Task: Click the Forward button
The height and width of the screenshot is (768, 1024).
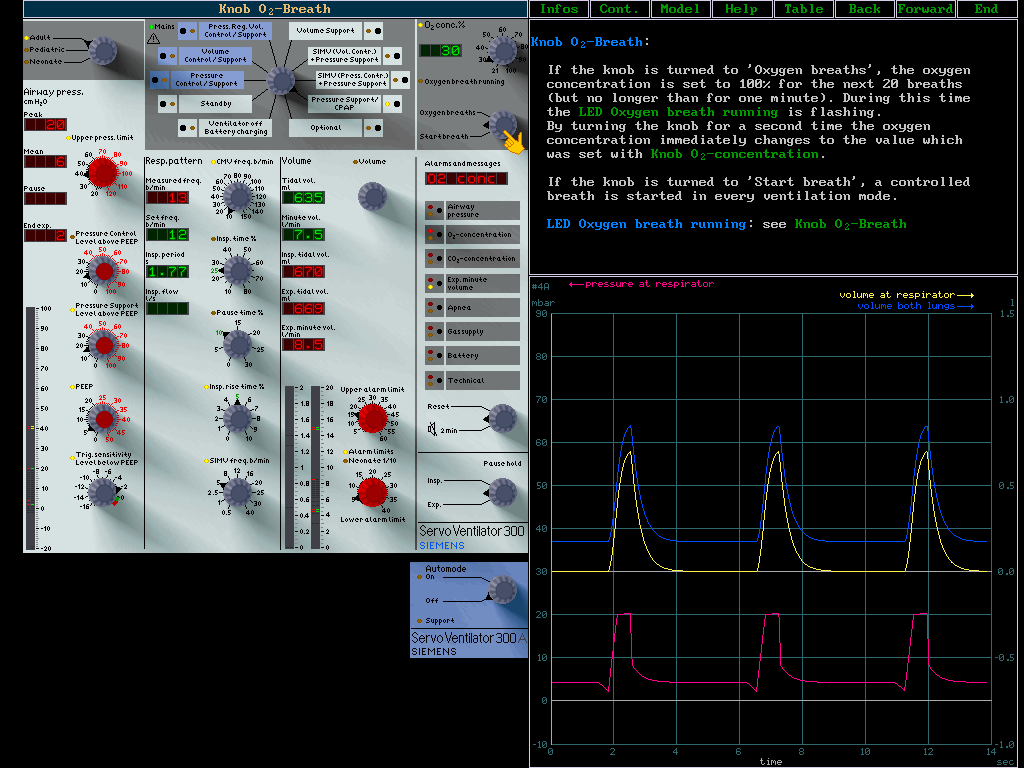Action: (x=925, y=9)
